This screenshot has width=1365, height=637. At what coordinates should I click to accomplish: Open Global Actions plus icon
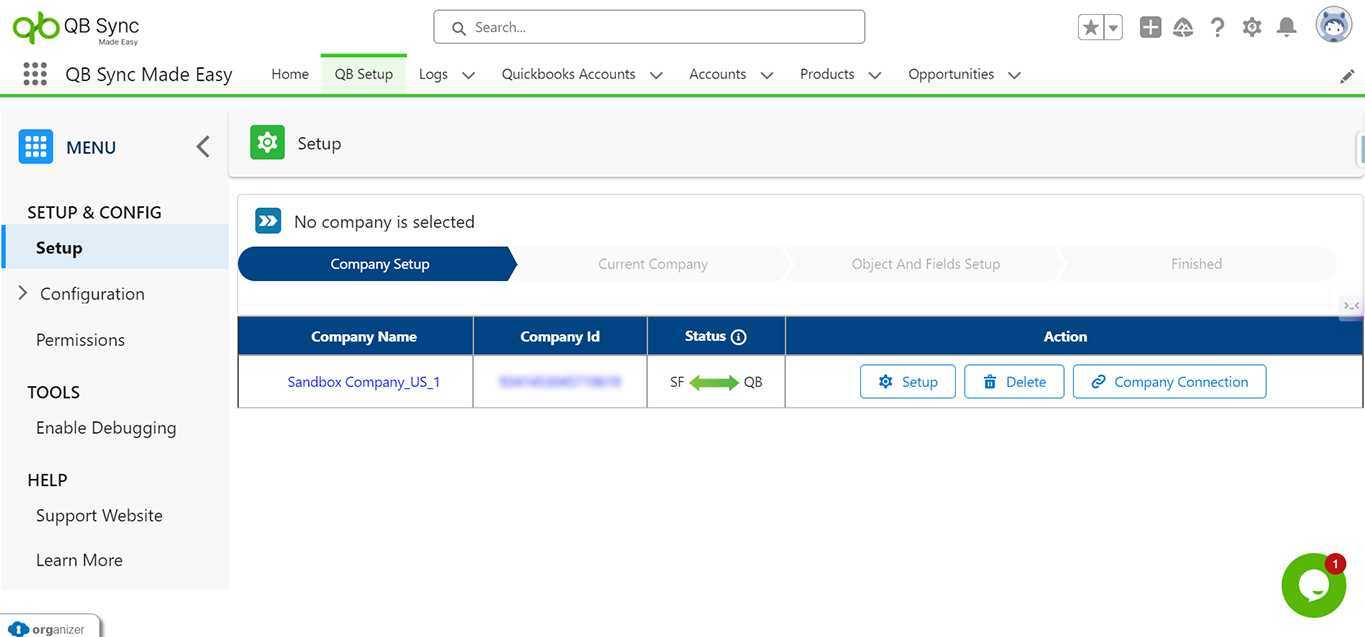[1150, 28]
